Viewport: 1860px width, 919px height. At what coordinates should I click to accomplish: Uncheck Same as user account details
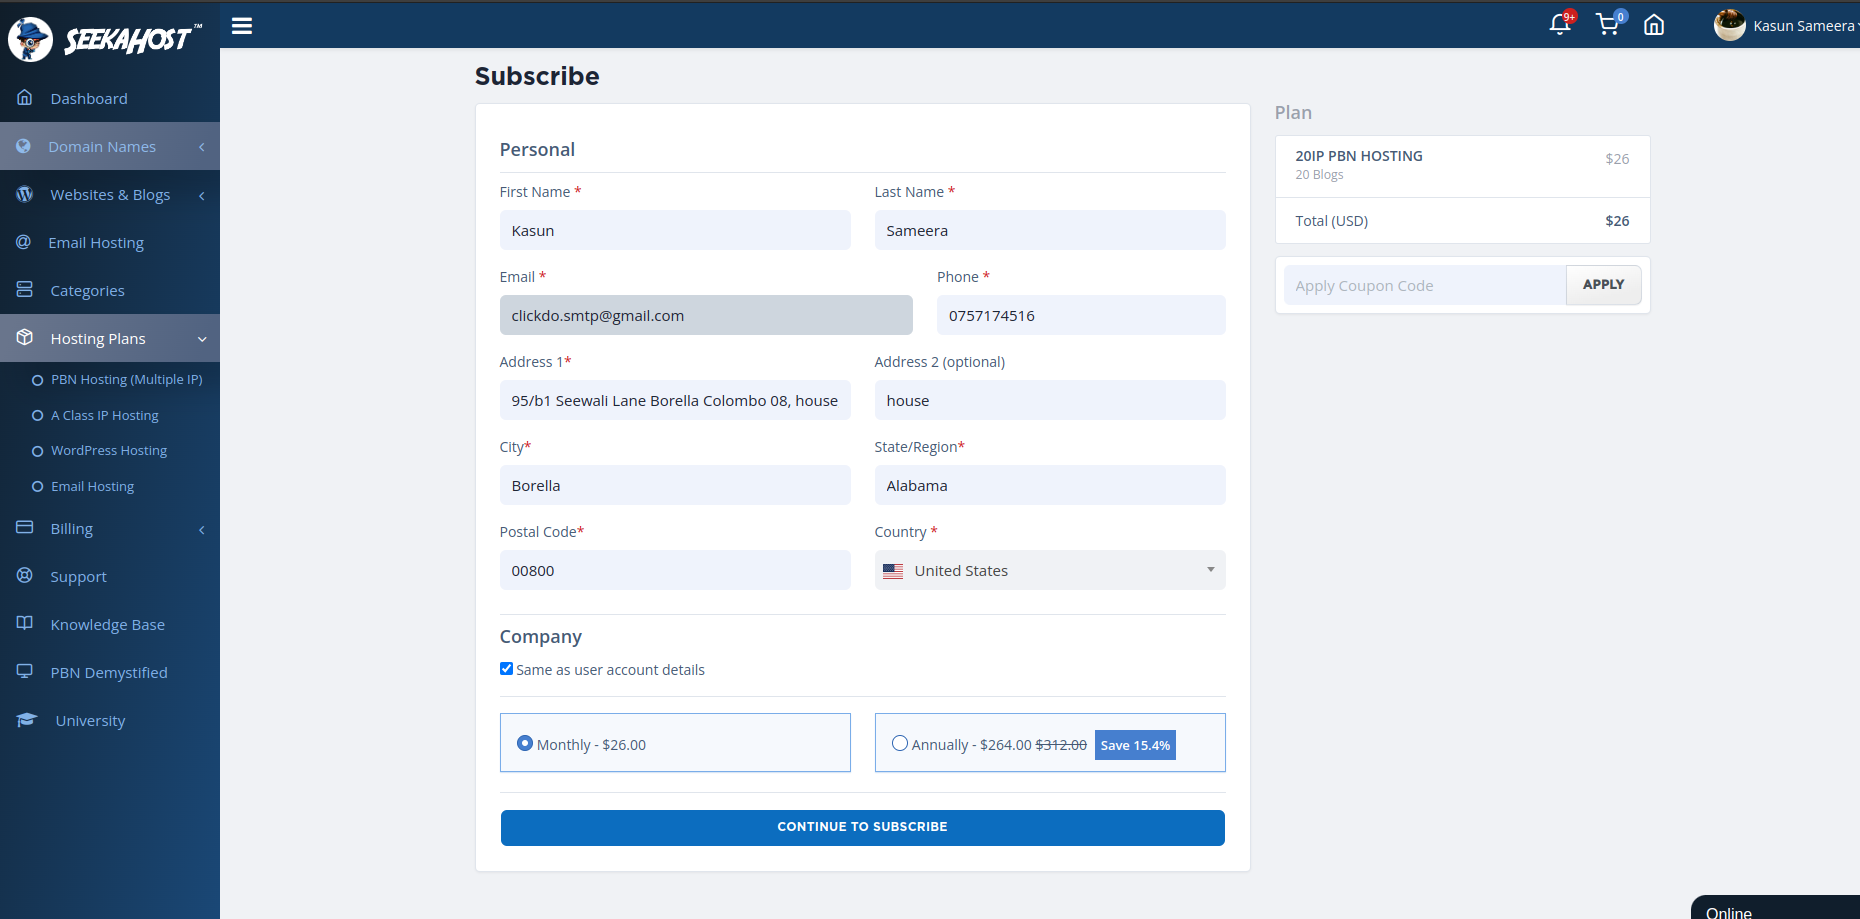click(x=507, y=669)
